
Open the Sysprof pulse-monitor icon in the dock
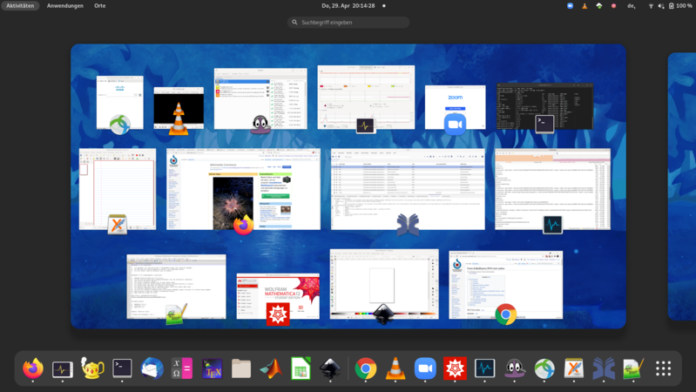tap(63, 369)
